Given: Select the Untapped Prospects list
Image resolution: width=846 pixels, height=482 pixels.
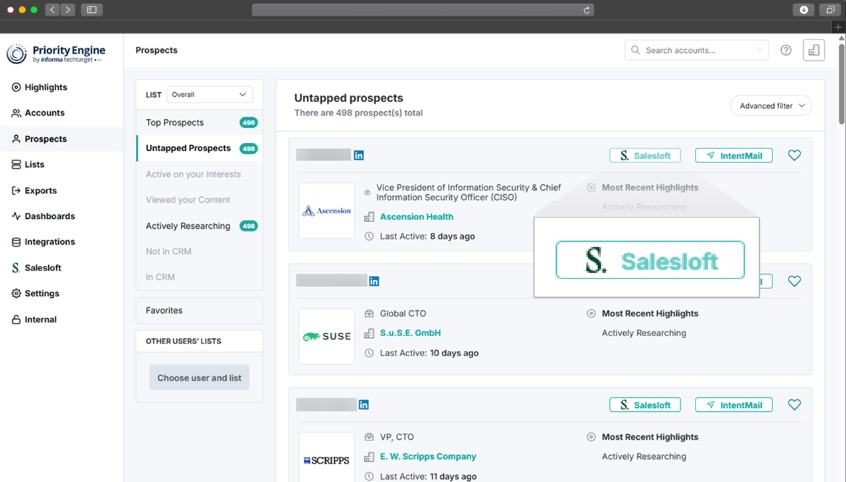Looking at the screenshot, I should tap(199, 148).
